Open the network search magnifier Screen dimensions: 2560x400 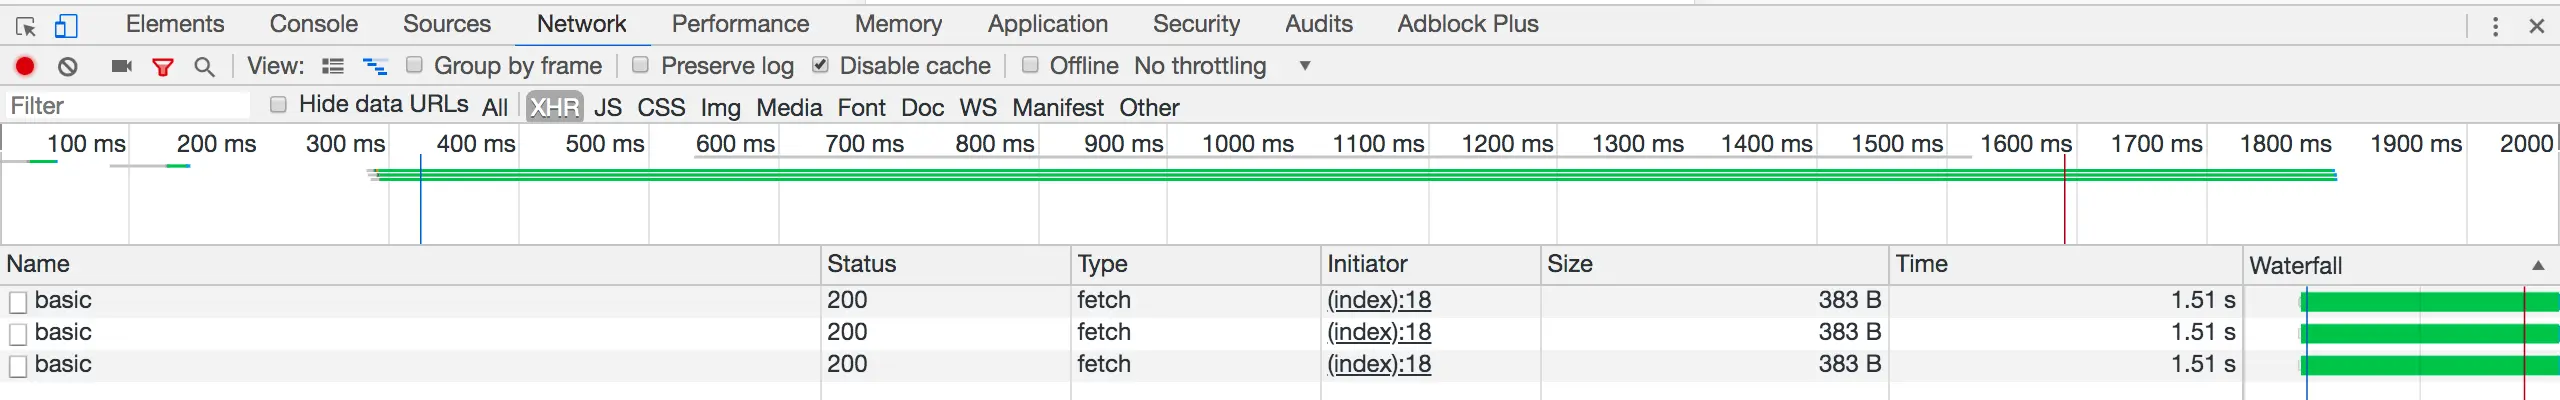pyautogui.click(x=204, y=67)
